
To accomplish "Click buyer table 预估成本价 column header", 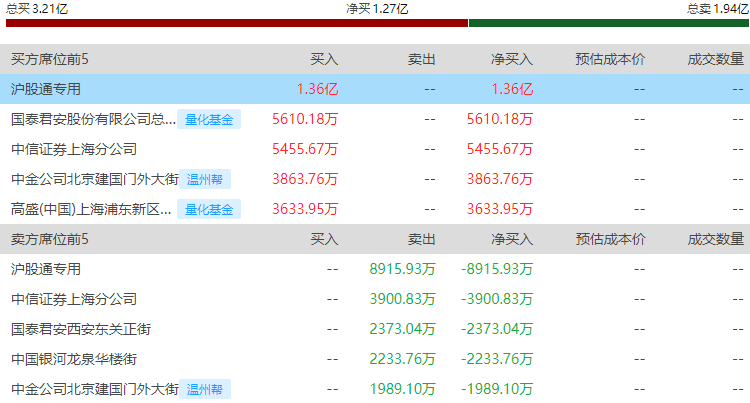I will pos(610,59).
